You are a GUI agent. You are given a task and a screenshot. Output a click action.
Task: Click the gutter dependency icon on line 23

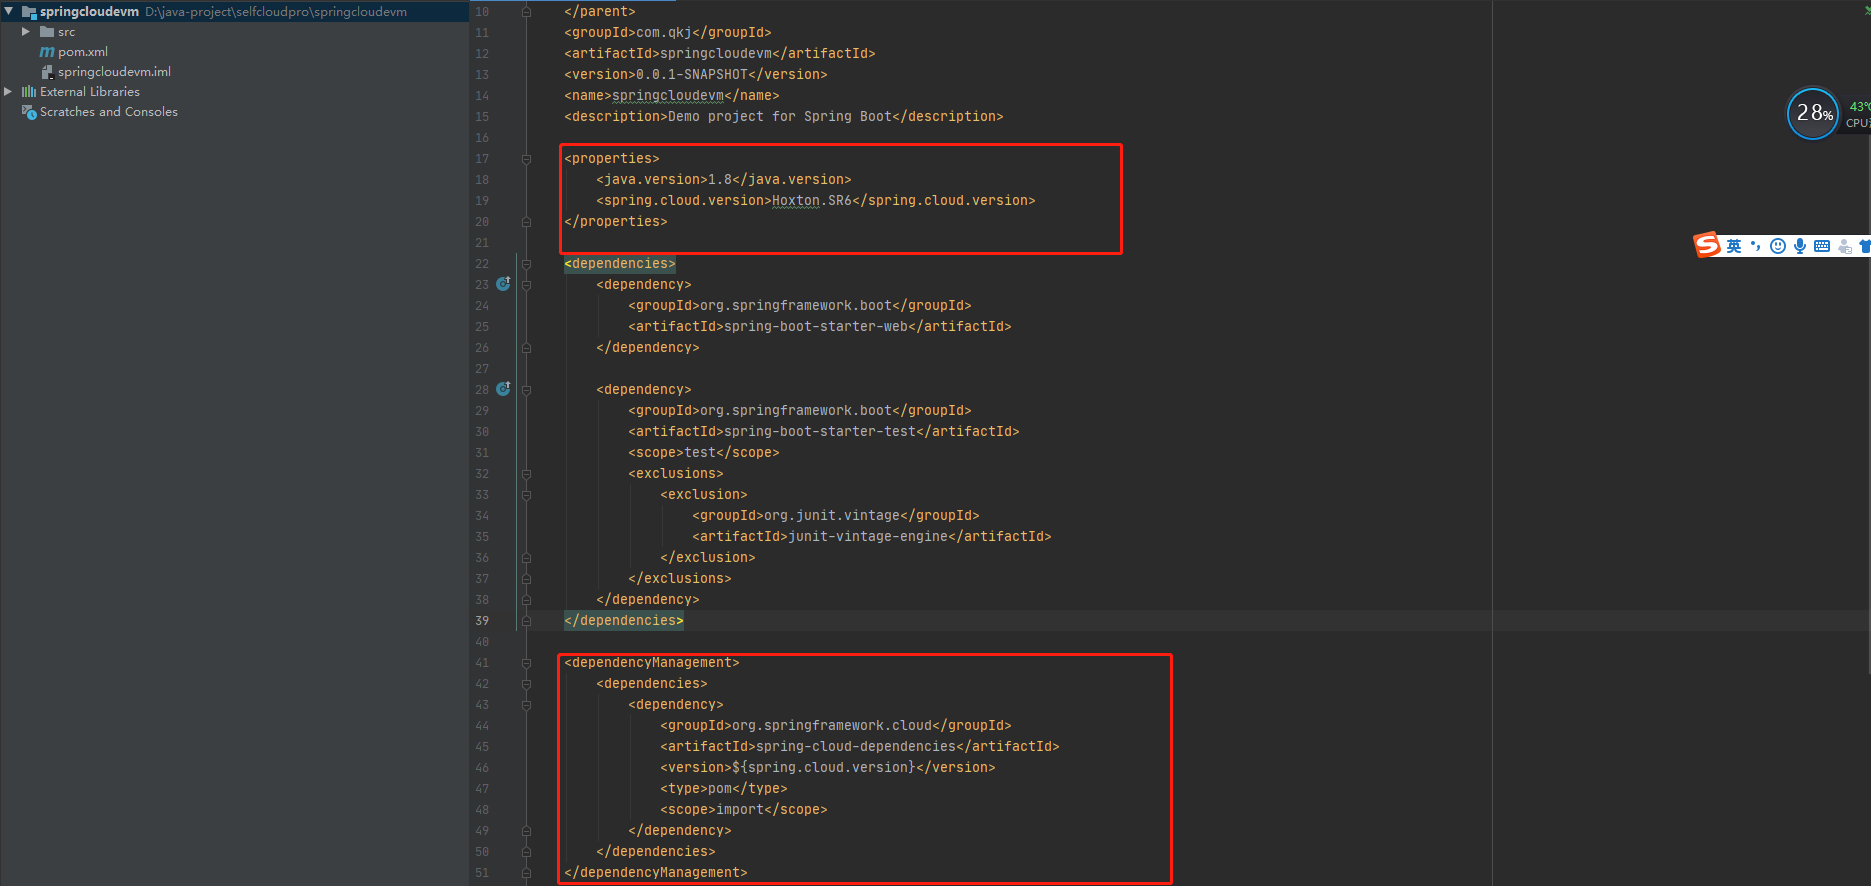pos(503,284)
